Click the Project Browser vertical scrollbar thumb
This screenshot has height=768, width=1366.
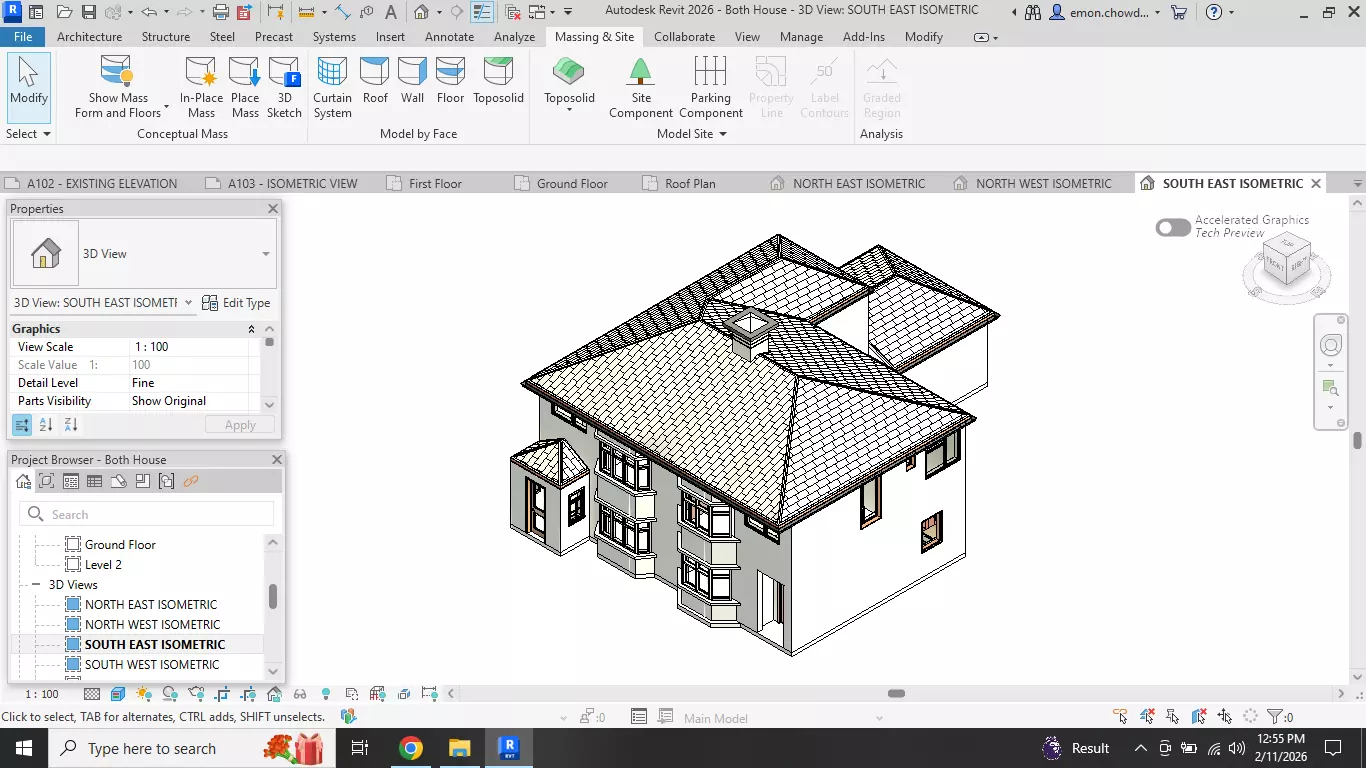click(x=273, y=597)
